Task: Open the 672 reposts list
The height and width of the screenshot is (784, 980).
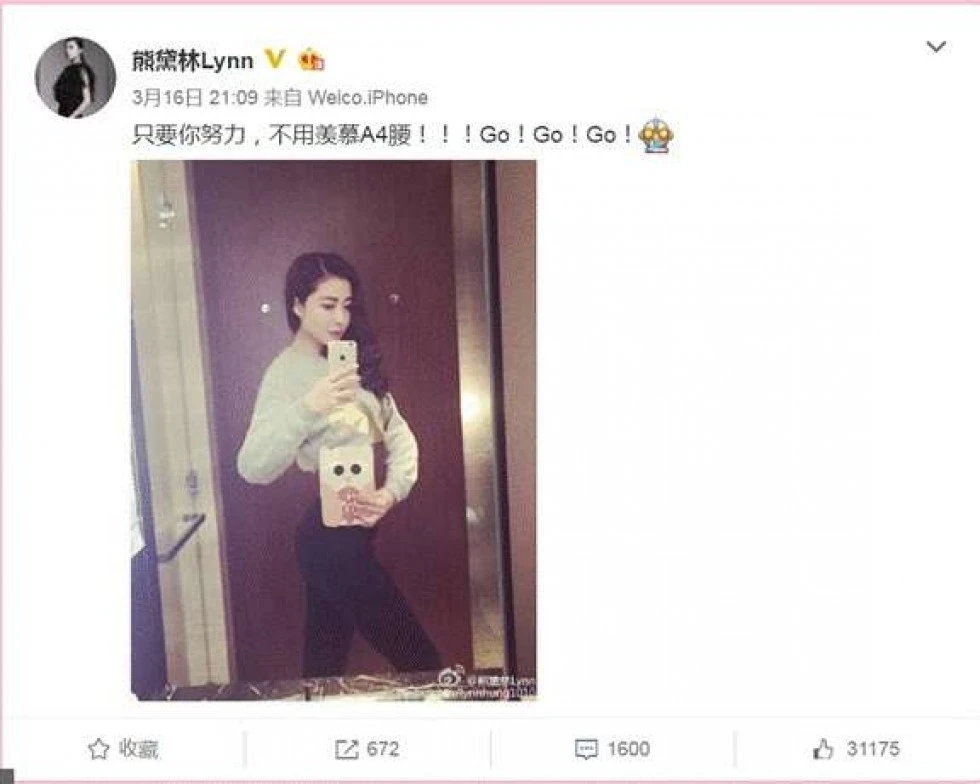Action: click(x=368, y=748)
